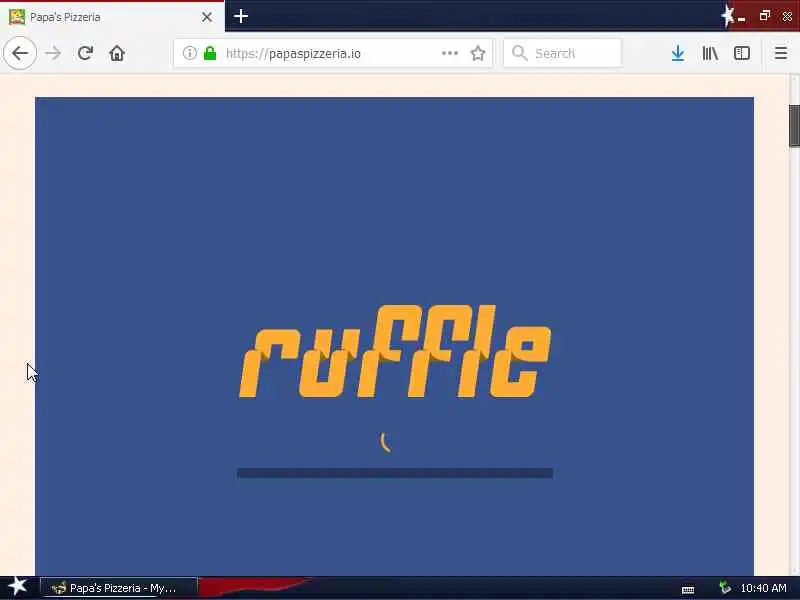
Task: Click the magnifier icon in Search box
Action: pos(519,53)
